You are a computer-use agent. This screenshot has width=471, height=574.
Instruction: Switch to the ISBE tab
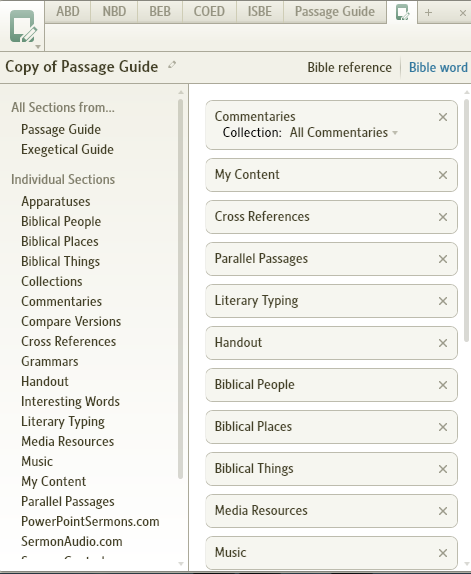(x=260, y=11)
